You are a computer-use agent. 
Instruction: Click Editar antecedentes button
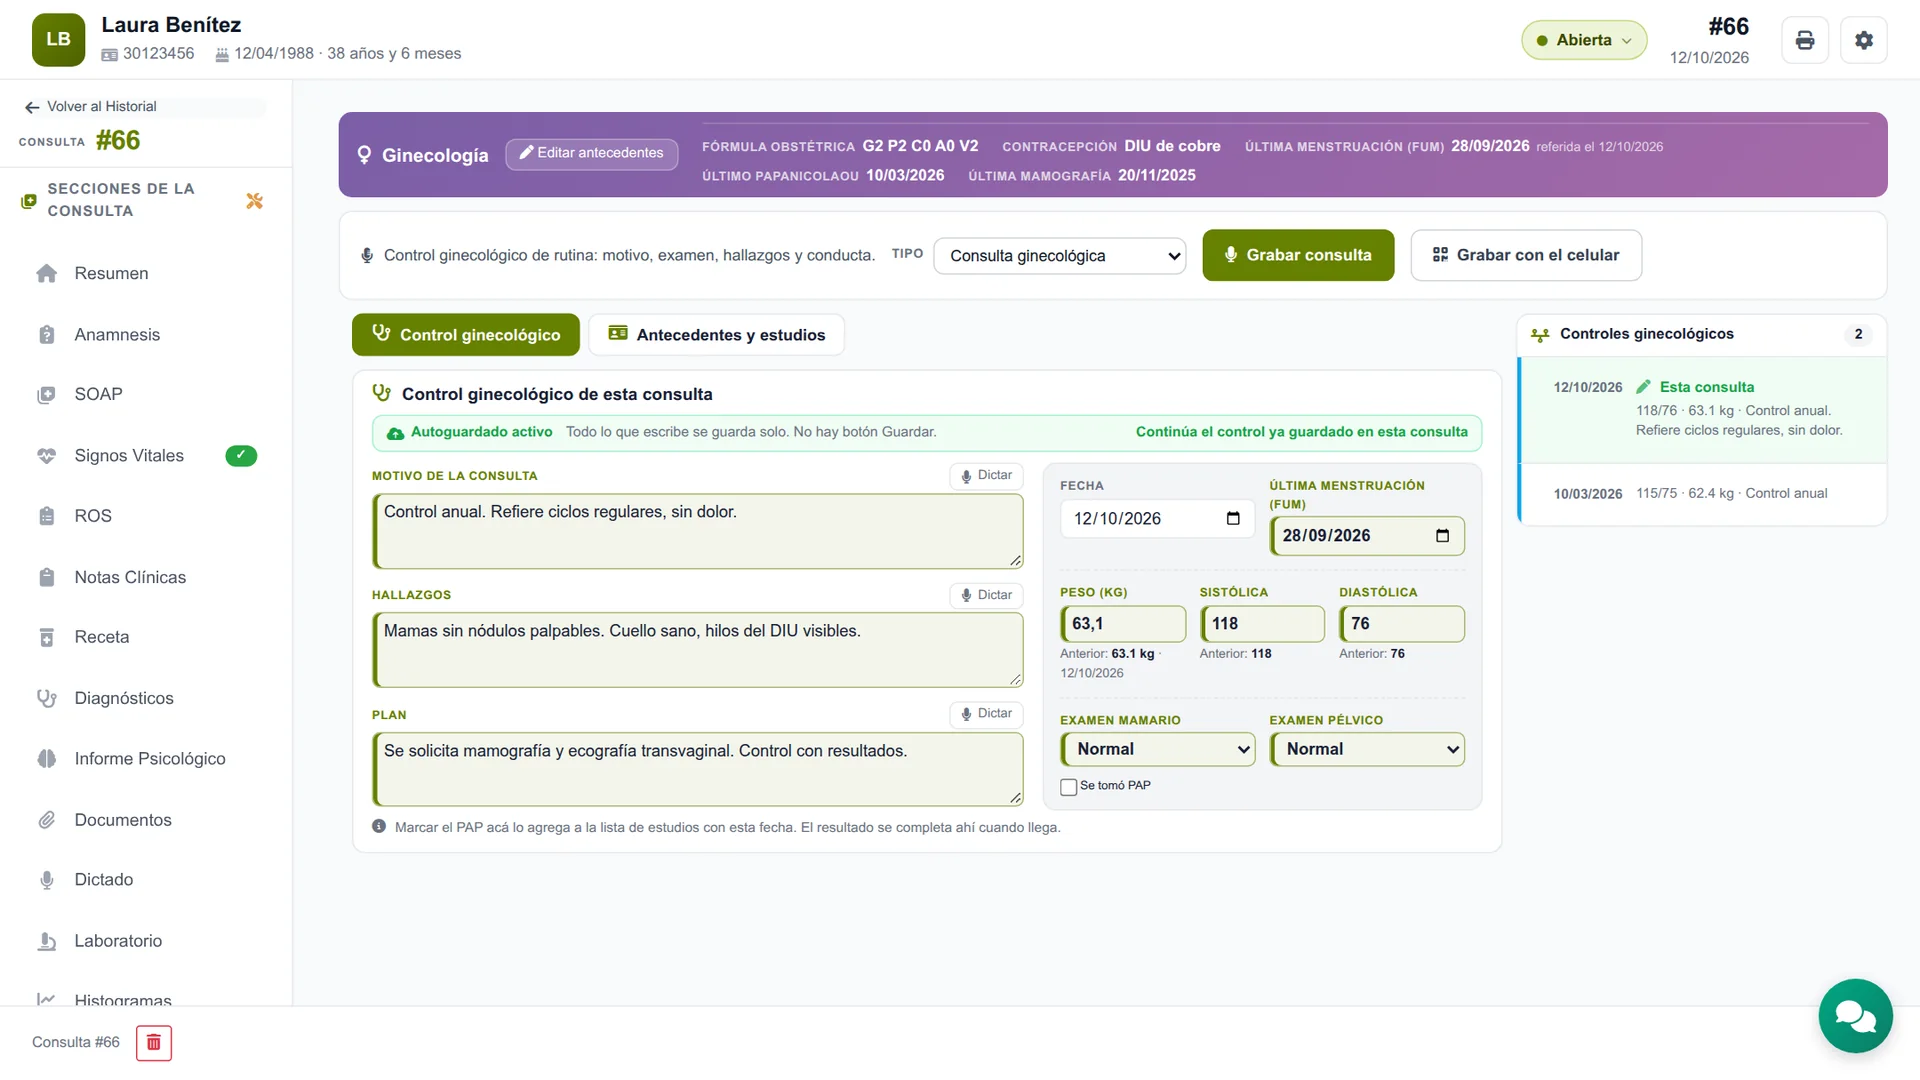coord(592,153)
